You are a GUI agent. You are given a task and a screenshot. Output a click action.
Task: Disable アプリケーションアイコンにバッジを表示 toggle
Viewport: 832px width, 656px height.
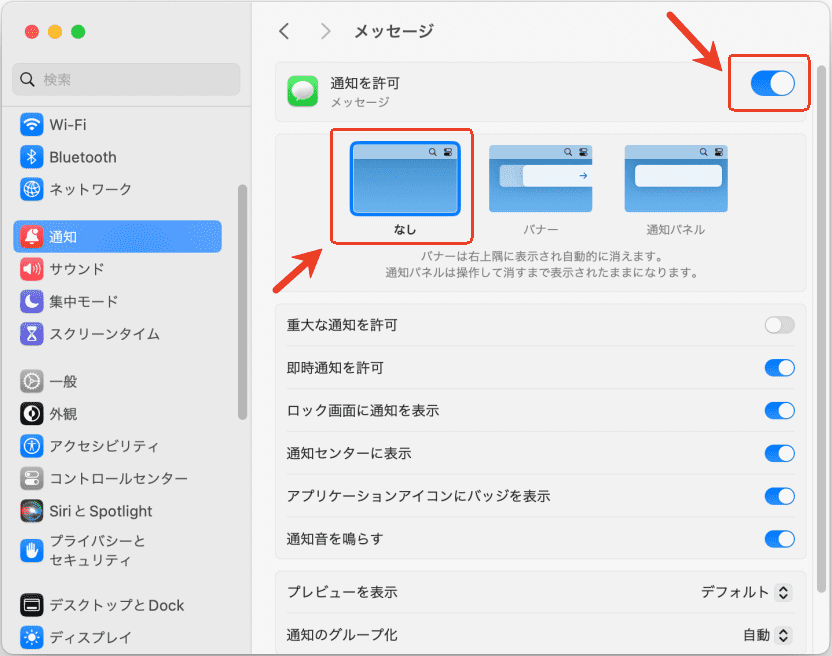pos(779,496)
